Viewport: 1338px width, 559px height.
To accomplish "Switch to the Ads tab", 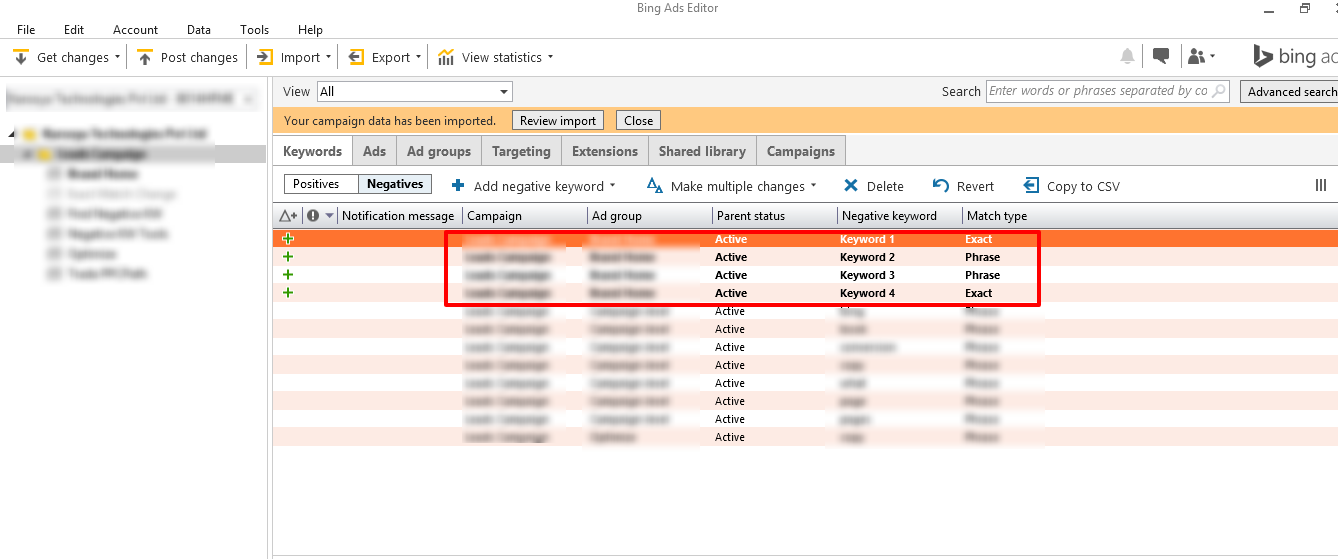I will click(x=375, y=151).
